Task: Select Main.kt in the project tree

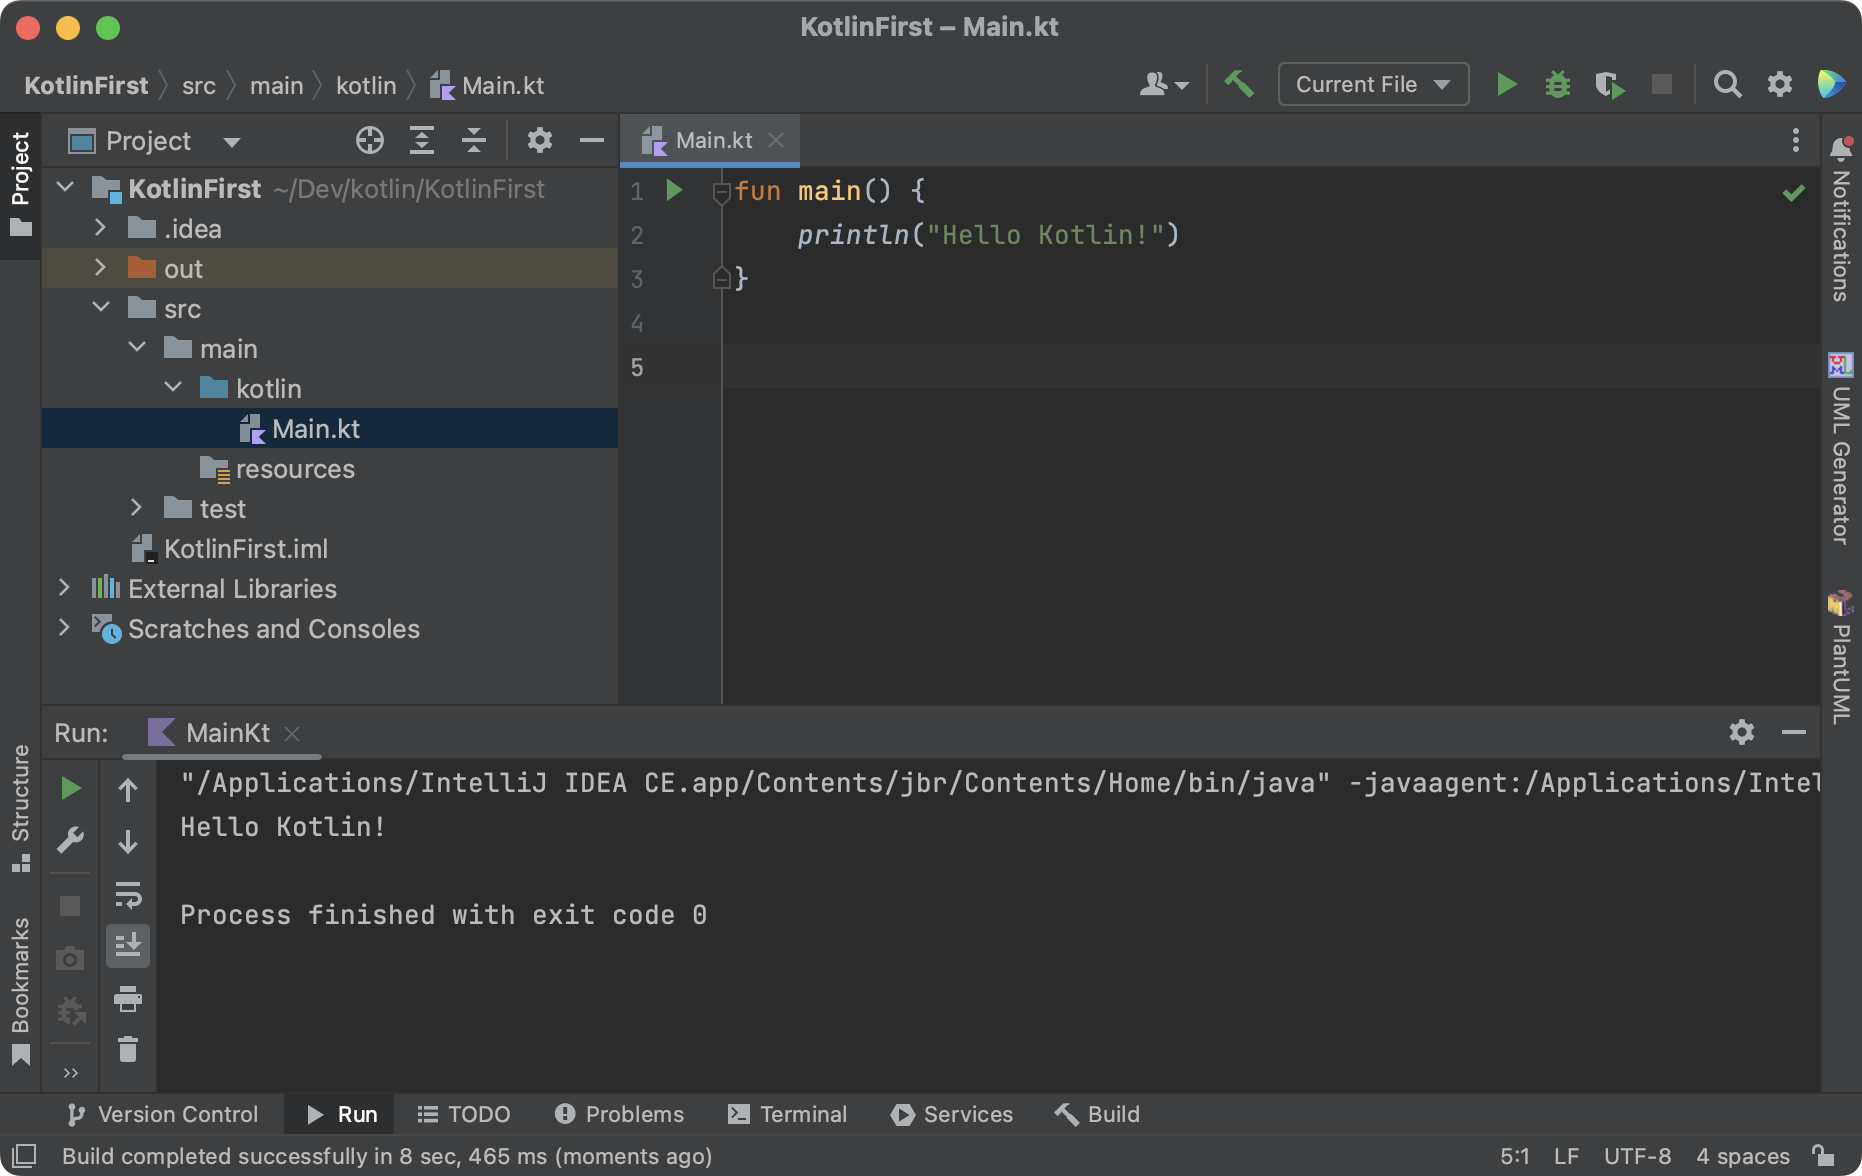Action: click(x=330, y=428)
